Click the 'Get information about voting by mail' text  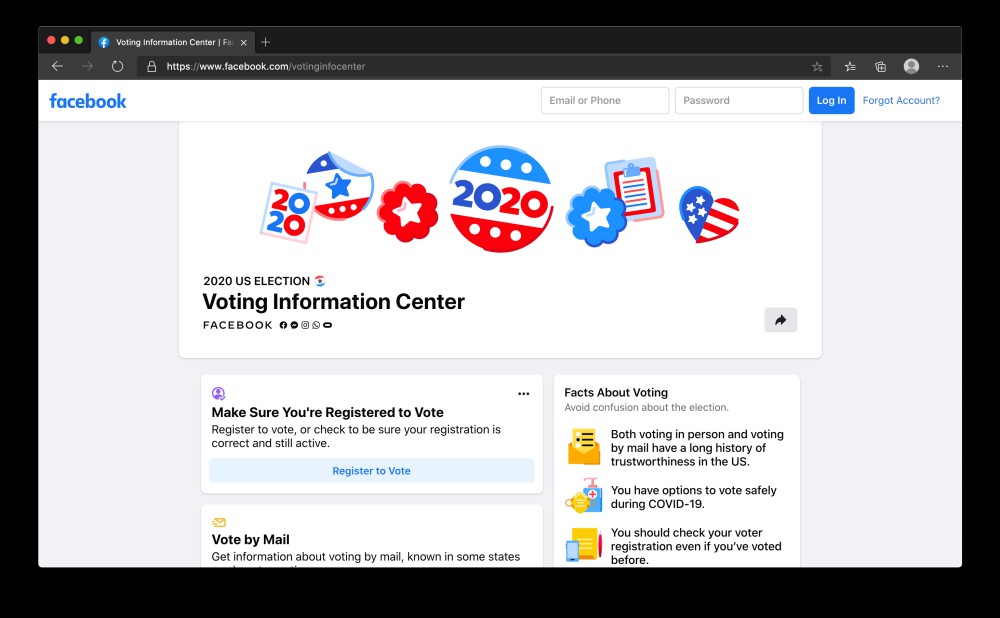click(366, 557)
